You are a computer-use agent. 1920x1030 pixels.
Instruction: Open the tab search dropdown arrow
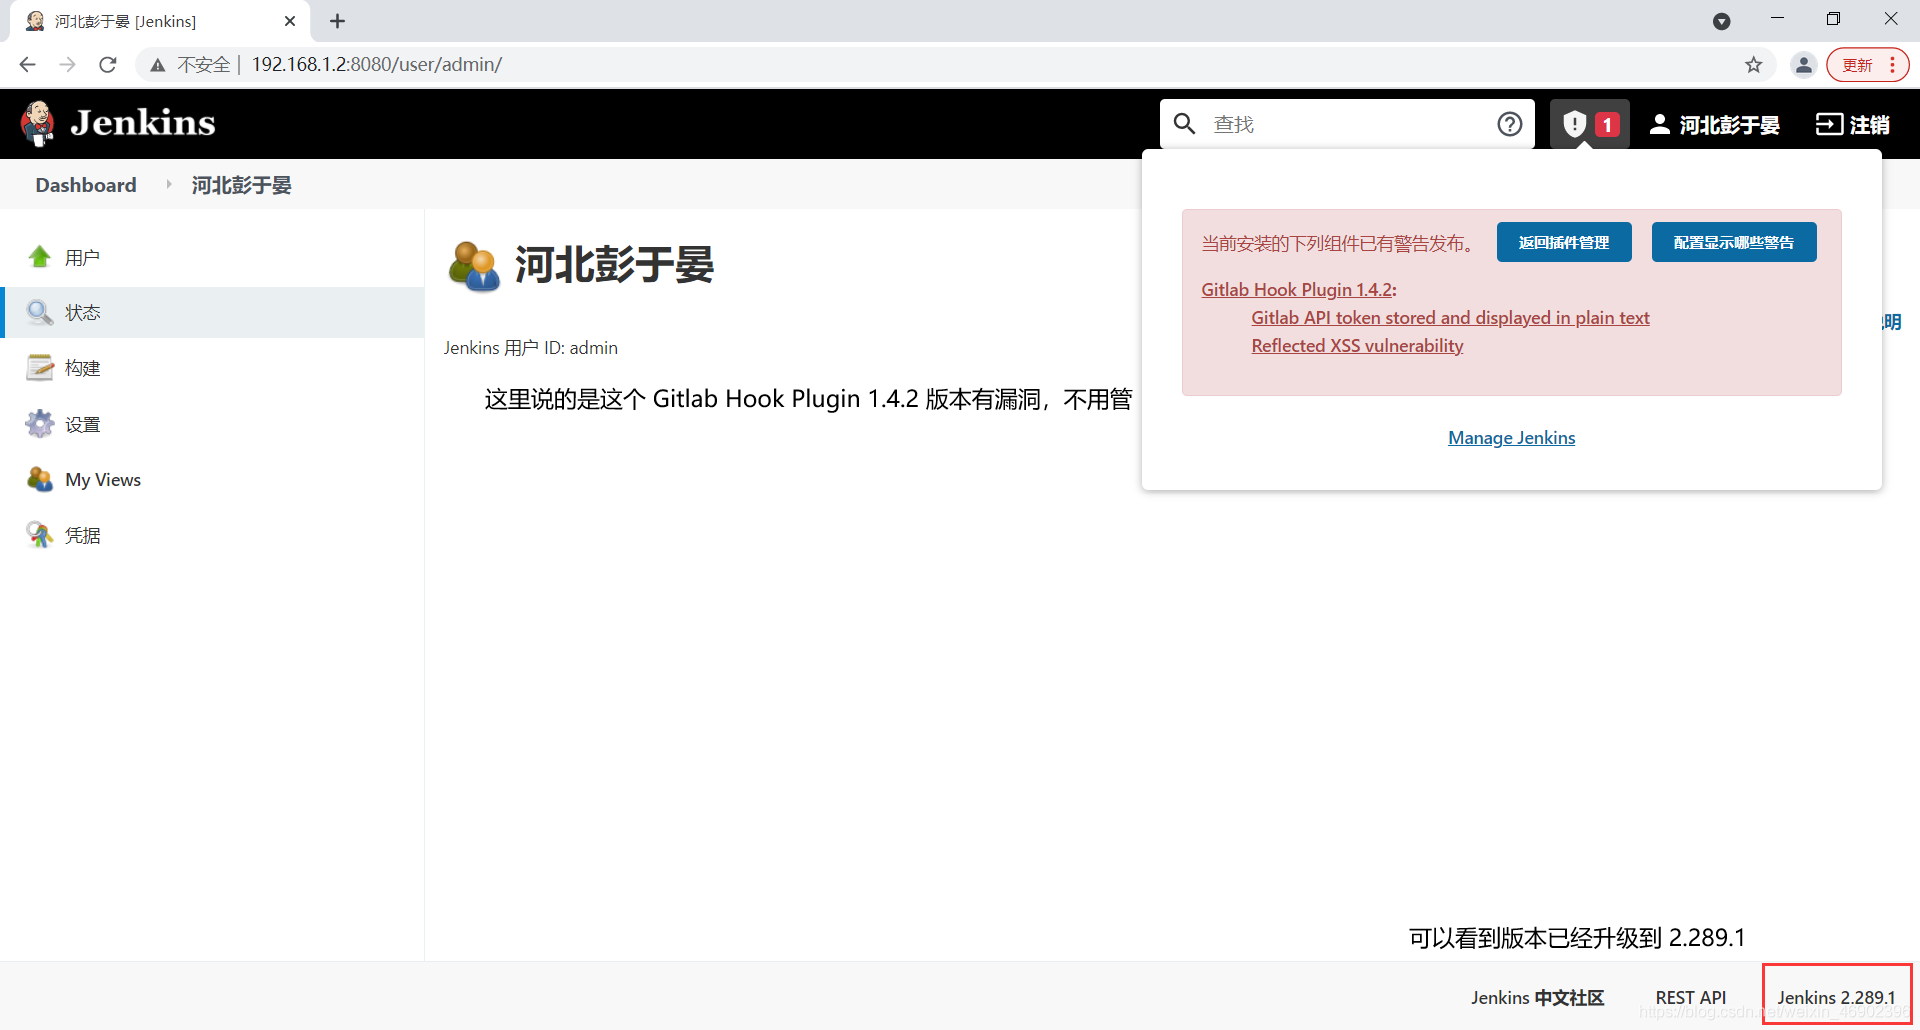coord(1721,21)
